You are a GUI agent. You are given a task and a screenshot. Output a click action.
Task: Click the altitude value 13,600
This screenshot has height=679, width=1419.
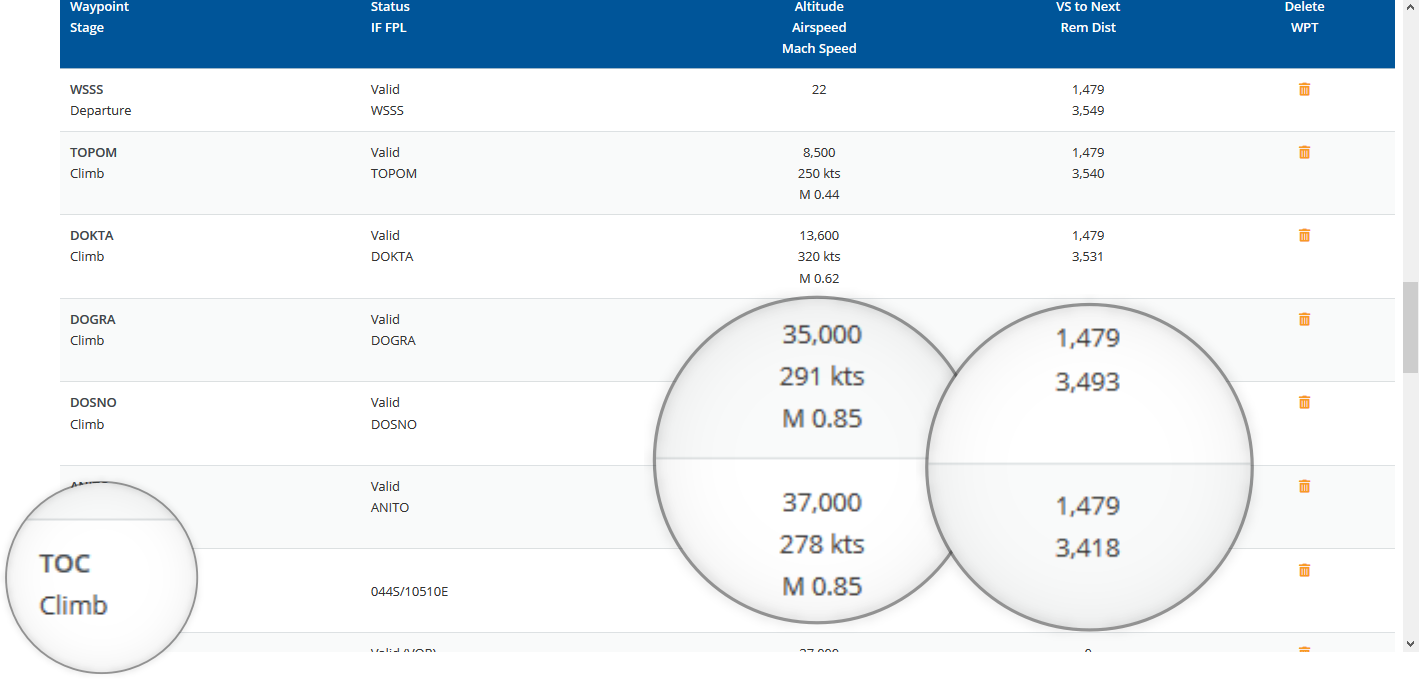pos(819,236)
